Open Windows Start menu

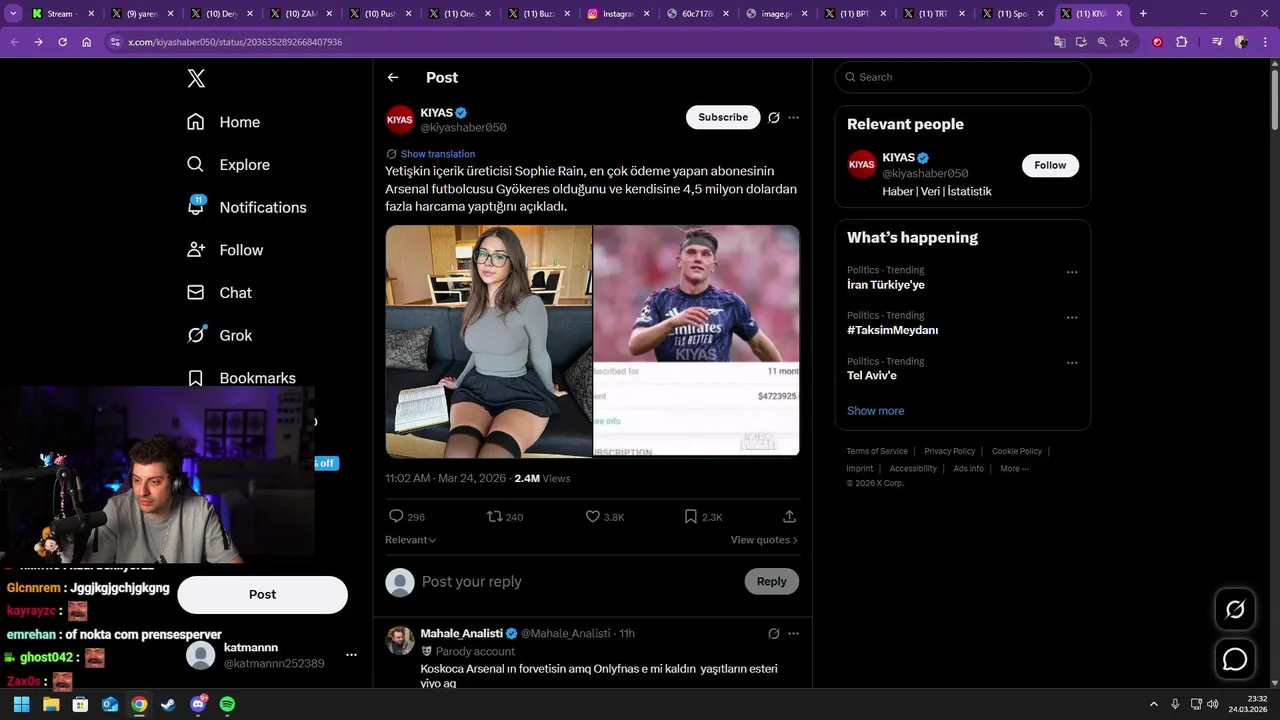click(x=21, y=705)
